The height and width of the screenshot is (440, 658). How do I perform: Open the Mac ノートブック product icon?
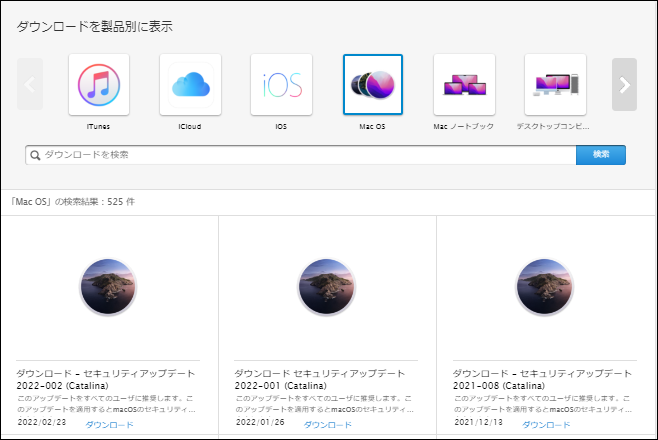coord(464,85)
